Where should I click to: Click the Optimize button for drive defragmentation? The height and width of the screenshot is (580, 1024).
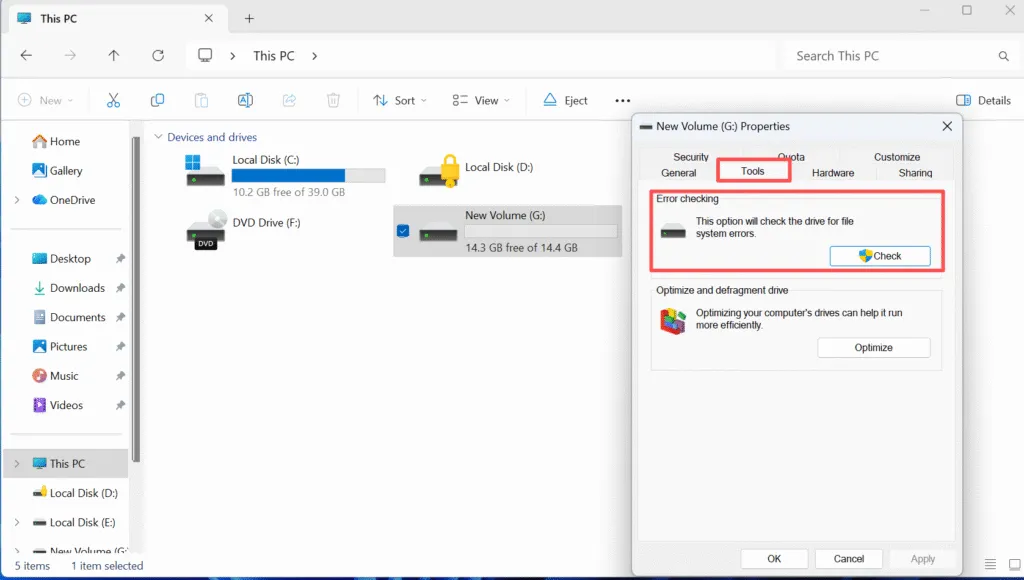(x=874, y=347)
